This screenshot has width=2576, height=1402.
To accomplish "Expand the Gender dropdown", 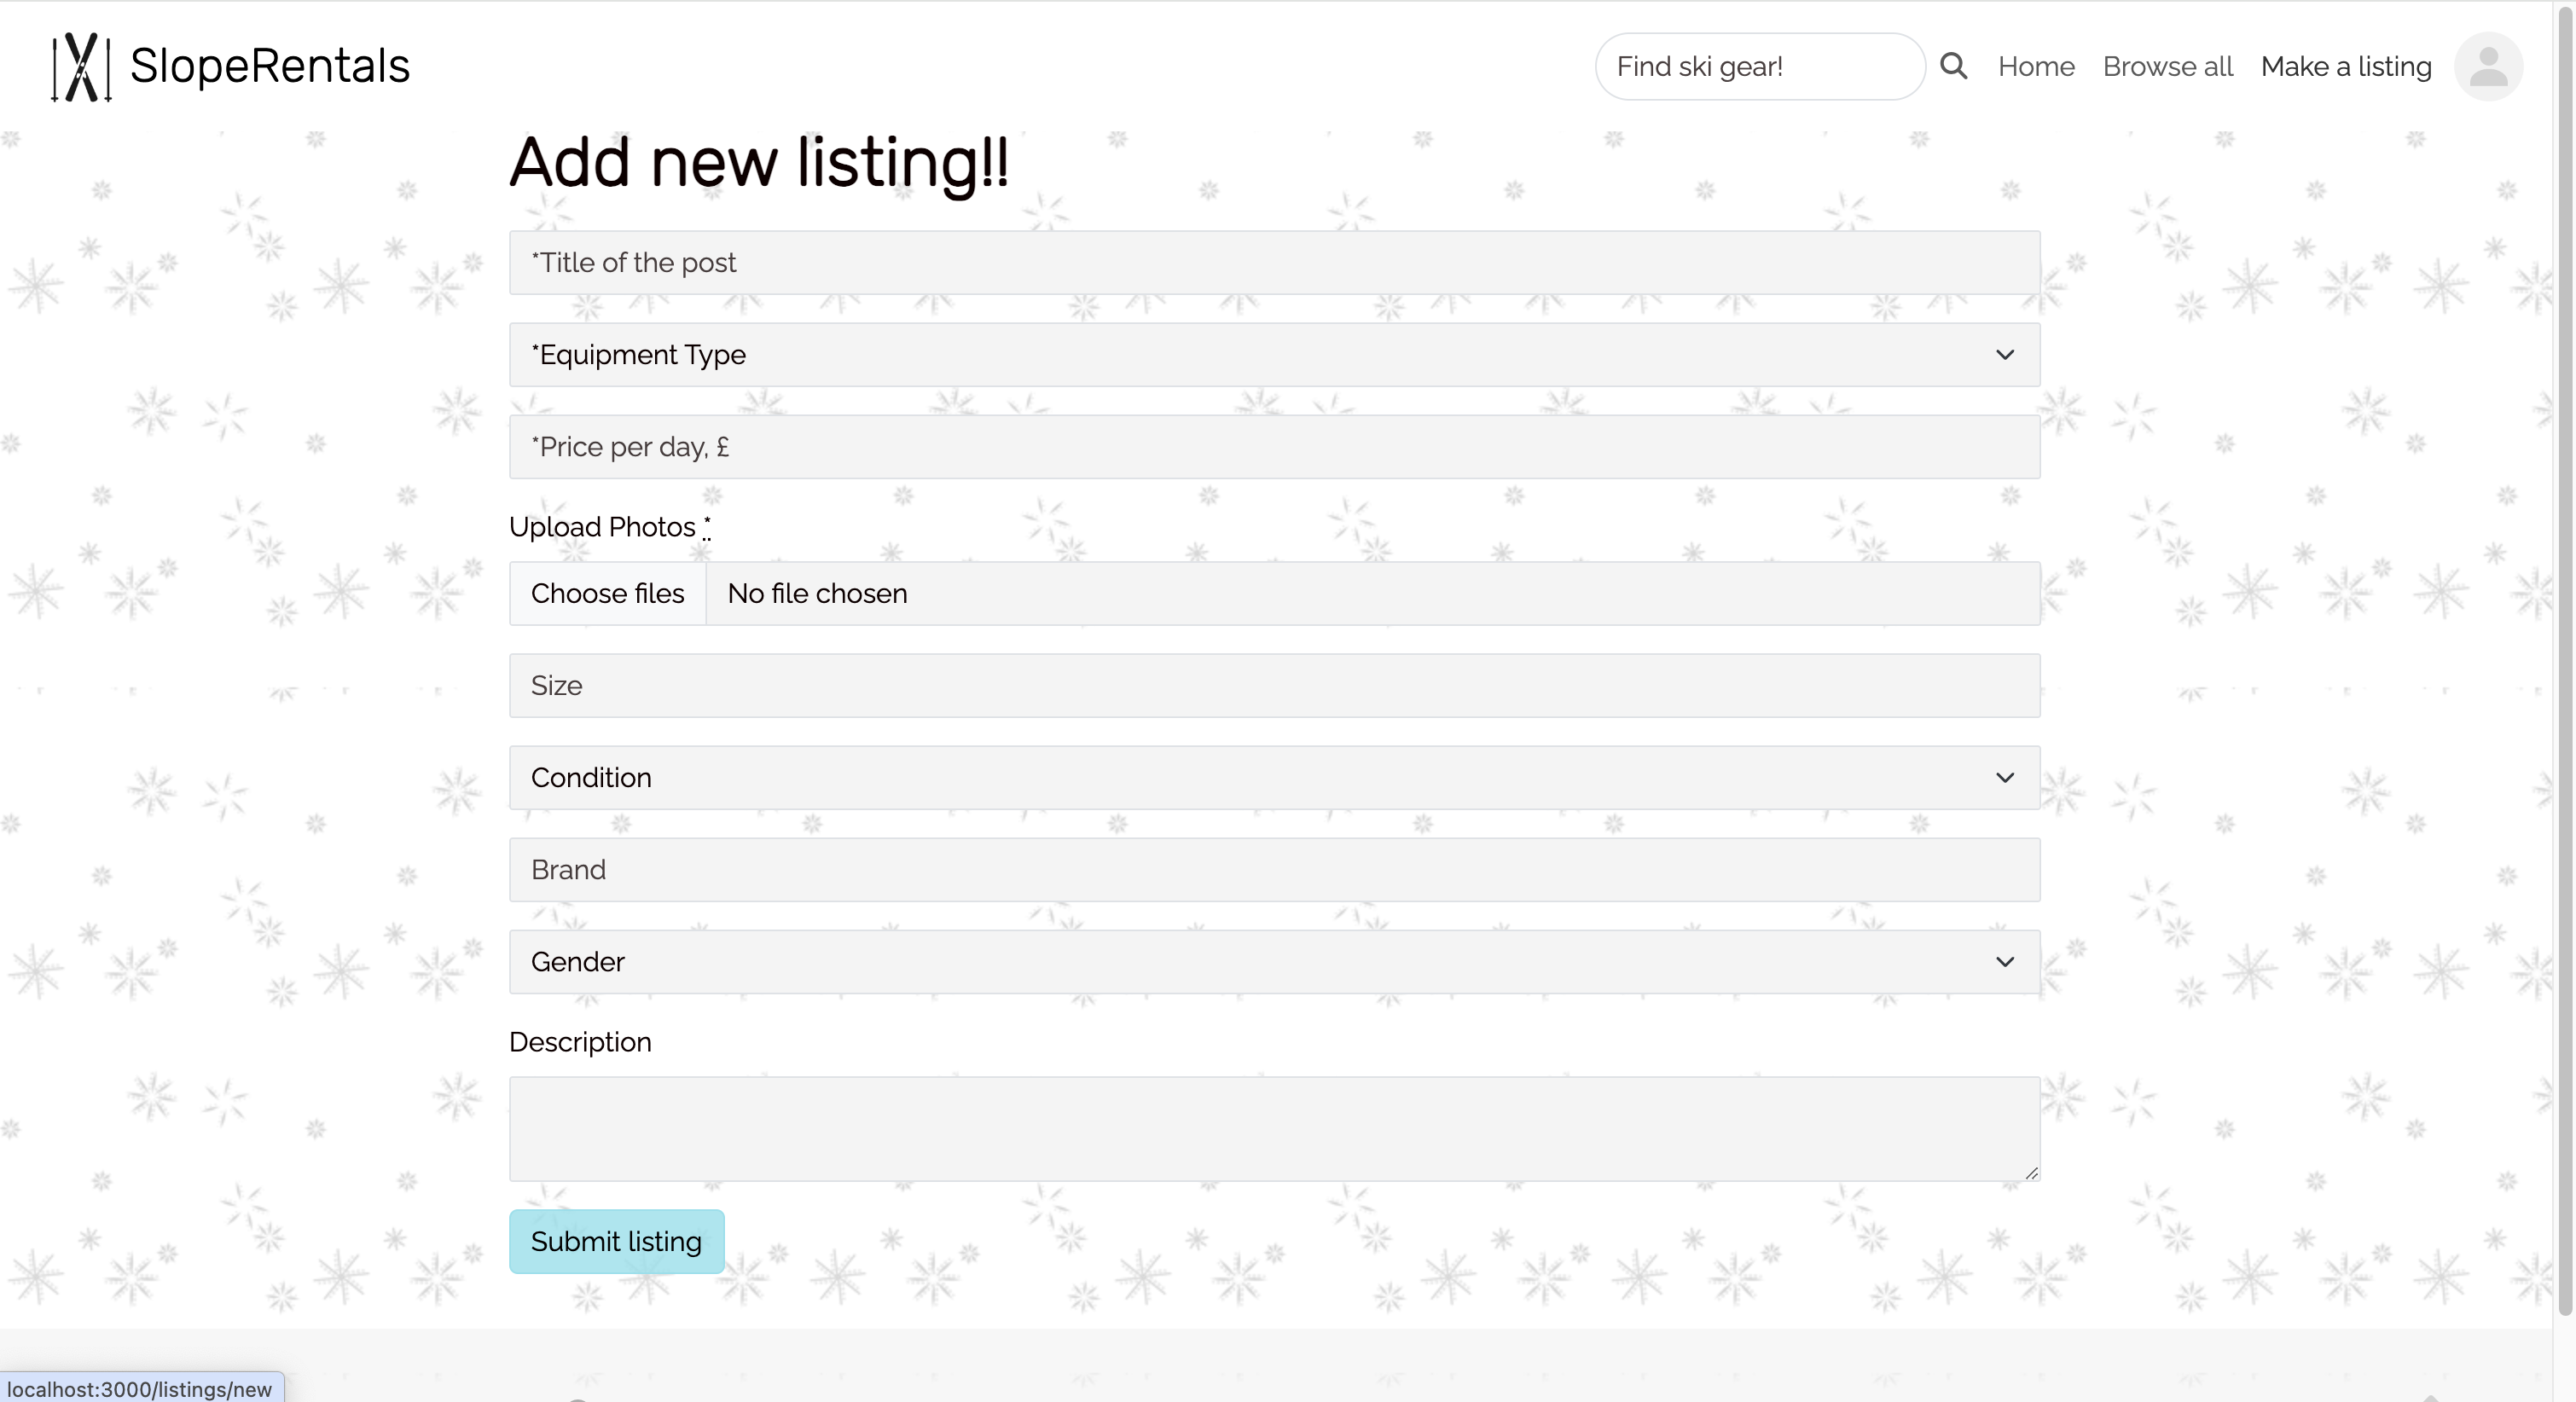I will [x=1273, y=961].
